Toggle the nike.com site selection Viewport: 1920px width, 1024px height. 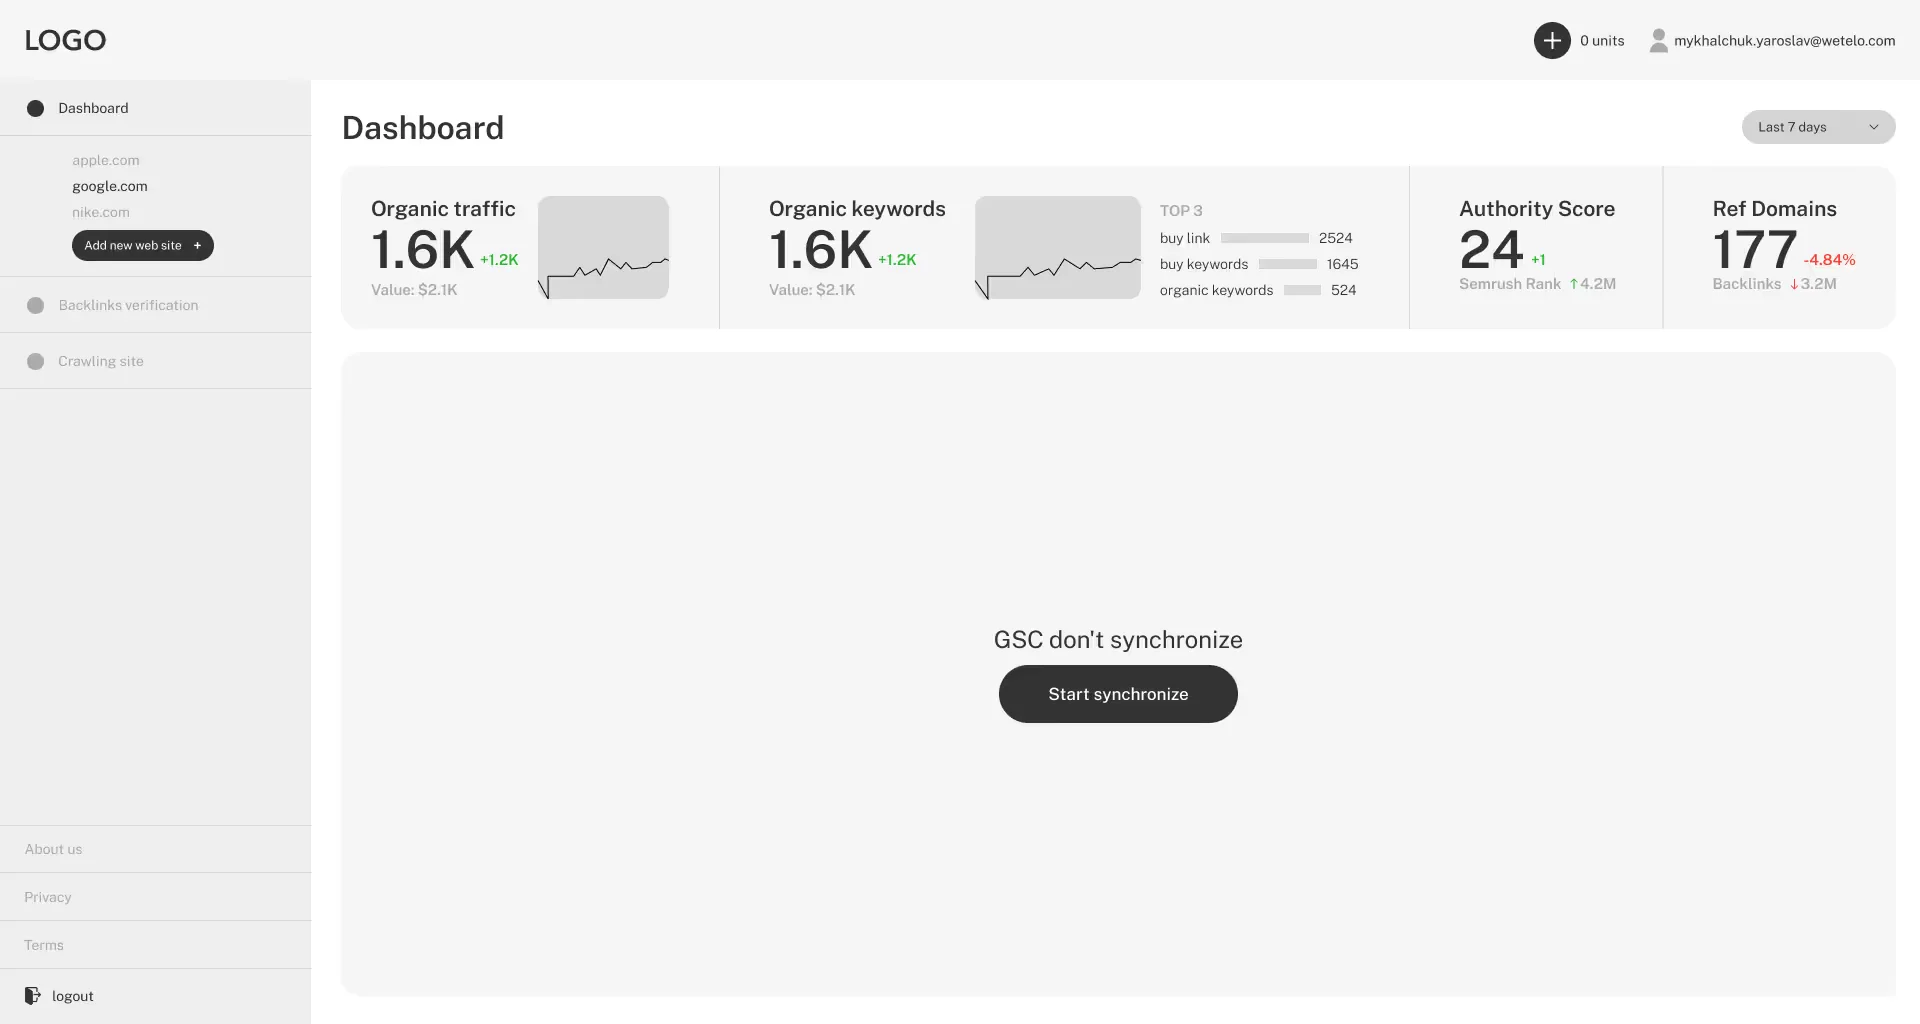100,212
